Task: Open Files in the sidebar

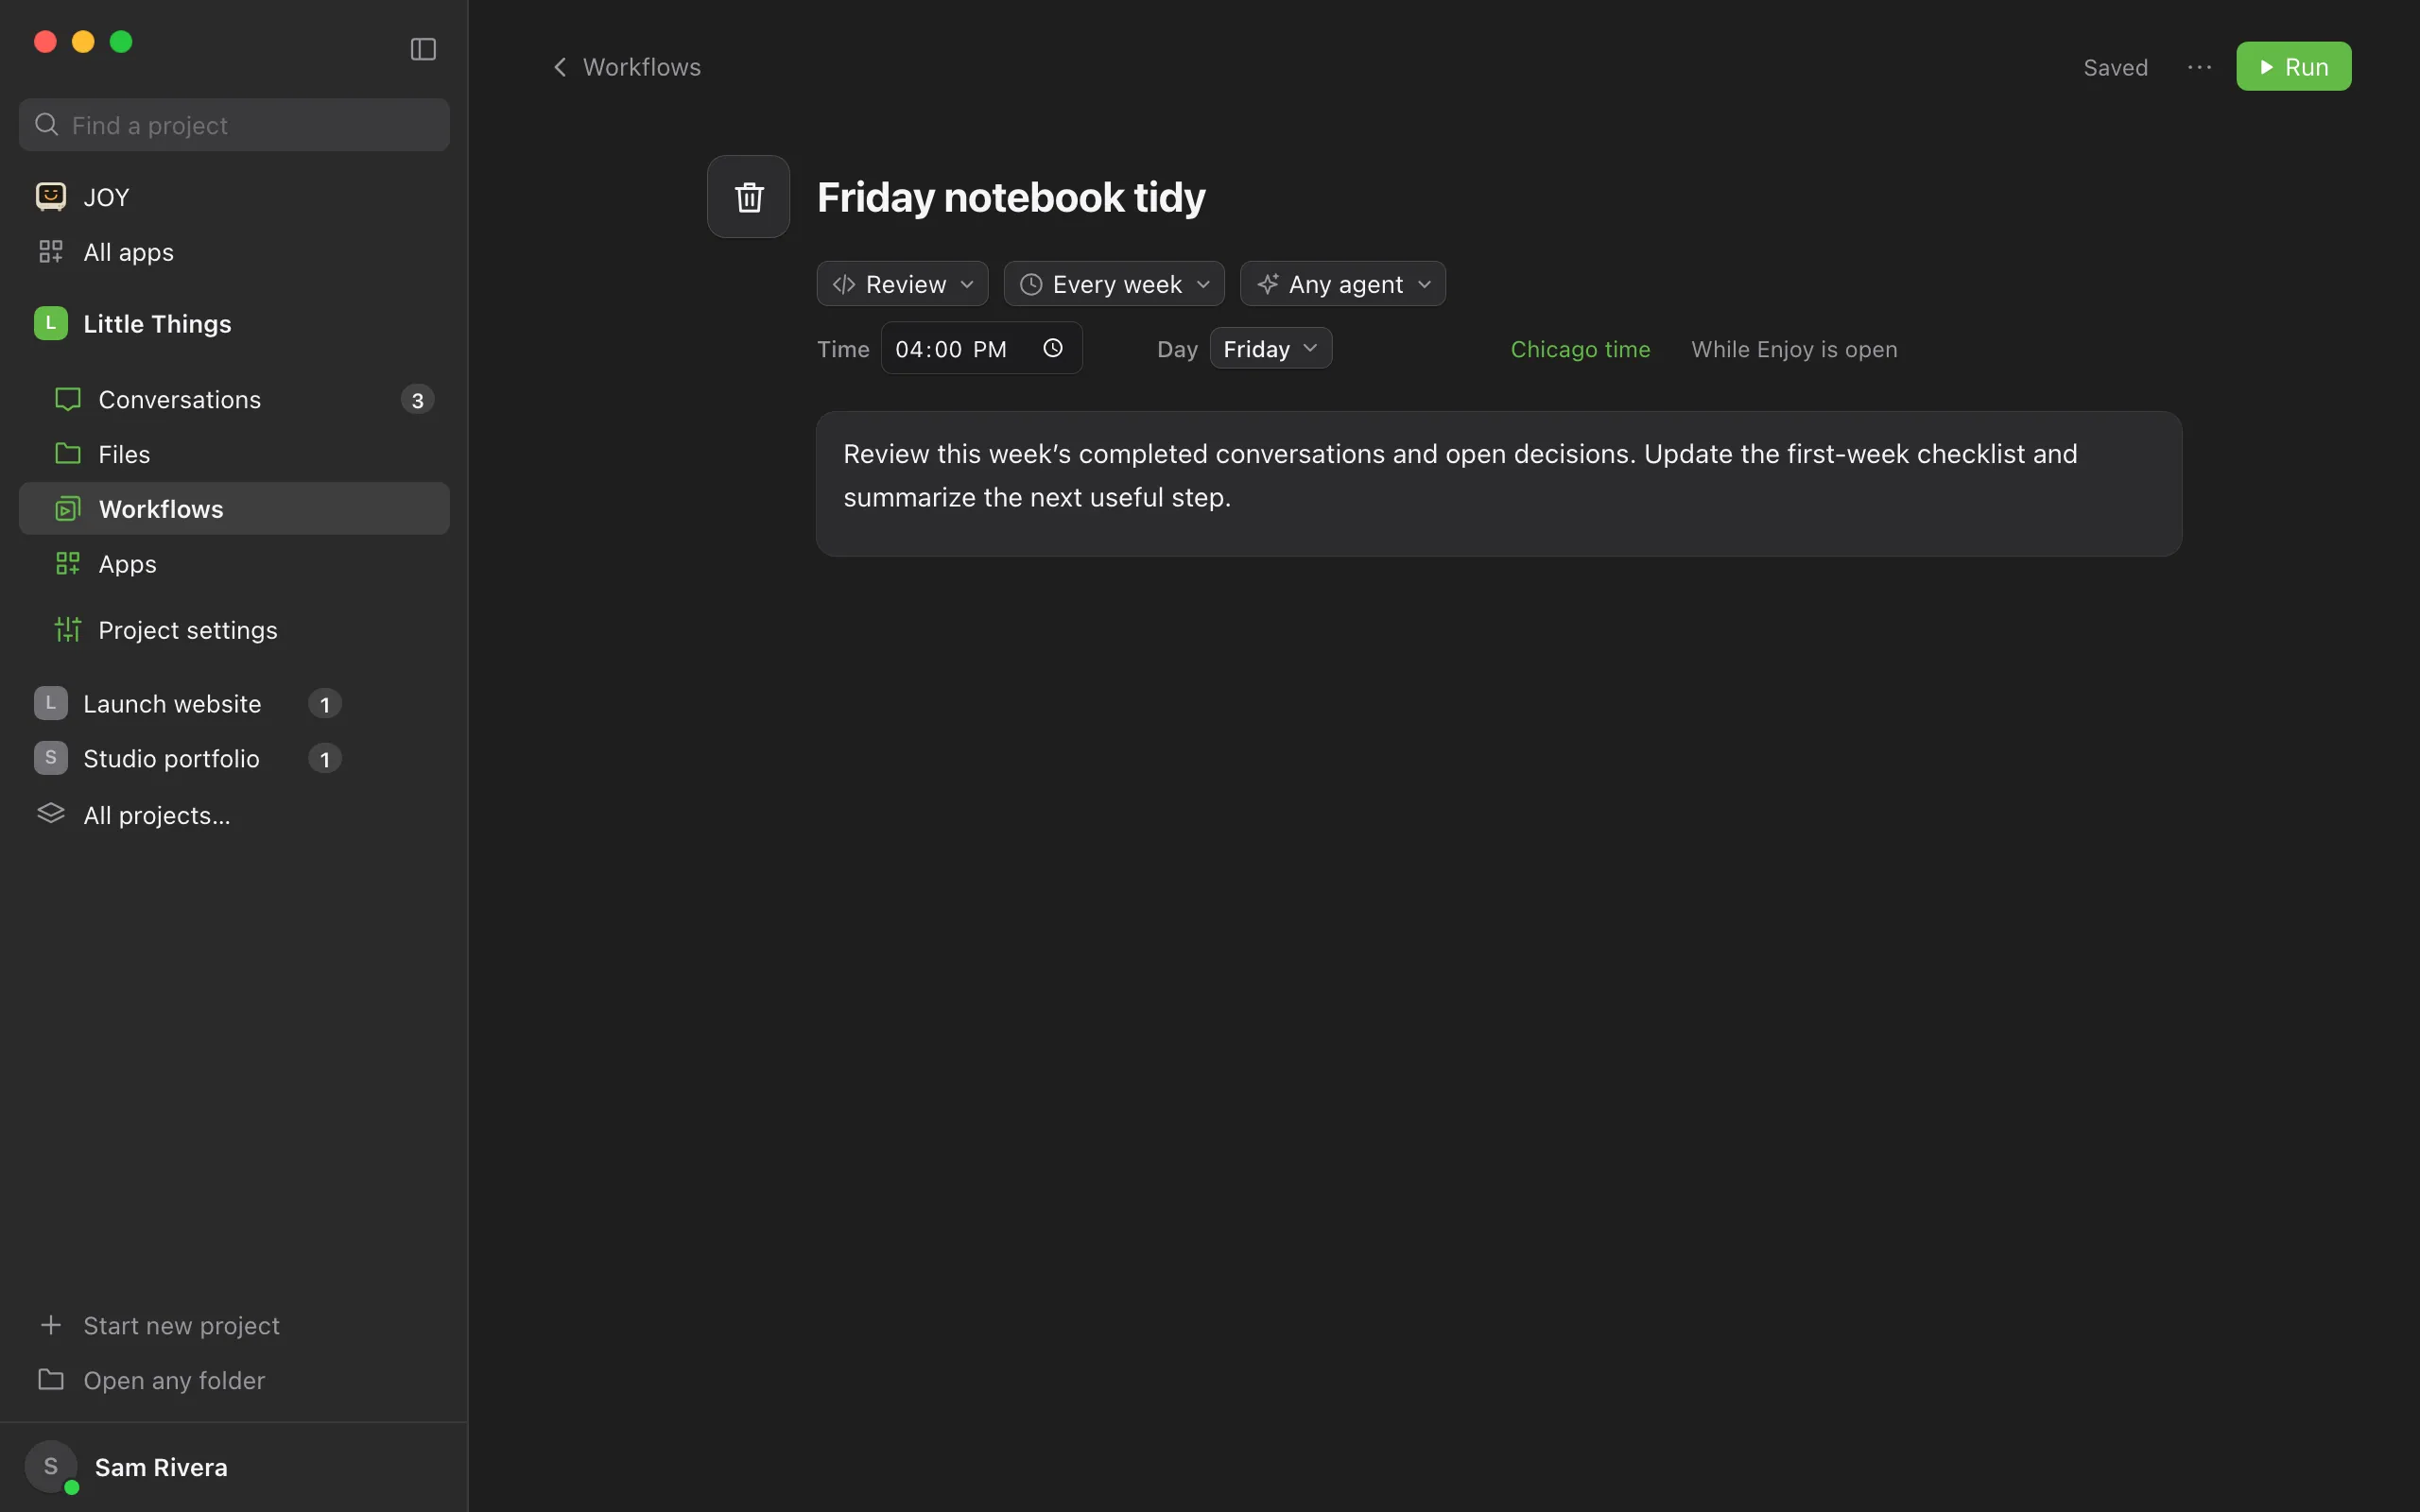Action: click(x=234, y=454)
